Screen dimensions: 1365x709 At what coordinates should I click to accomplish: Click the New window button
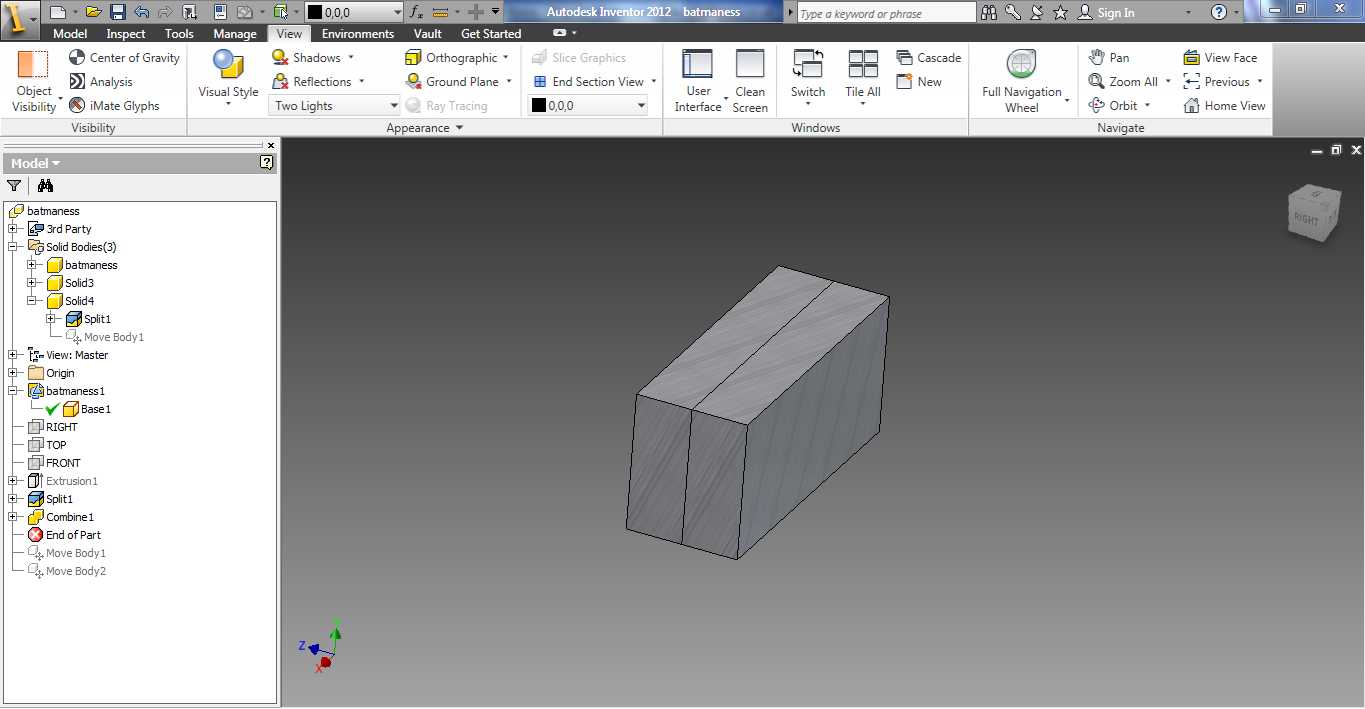point(919,81)
